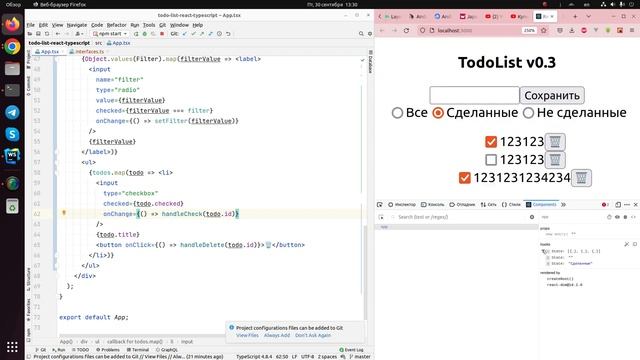Image resolution: width=640 pixels, height=360 pixels.
Task: Uncheck the first 123123 todo checkbox
Action: point(491,142)
